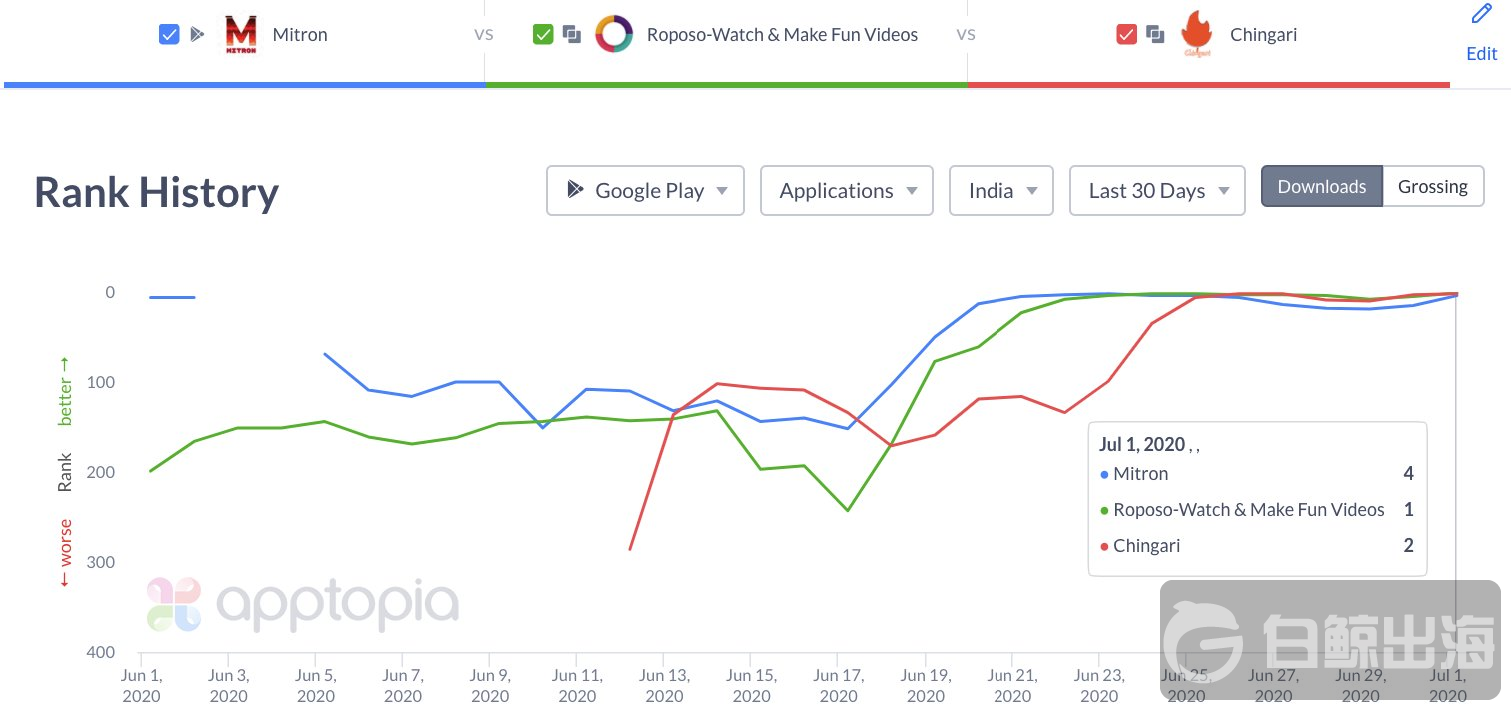Click the Roposo colorful ring logo

pyautogui.click(x=614, y=35)
